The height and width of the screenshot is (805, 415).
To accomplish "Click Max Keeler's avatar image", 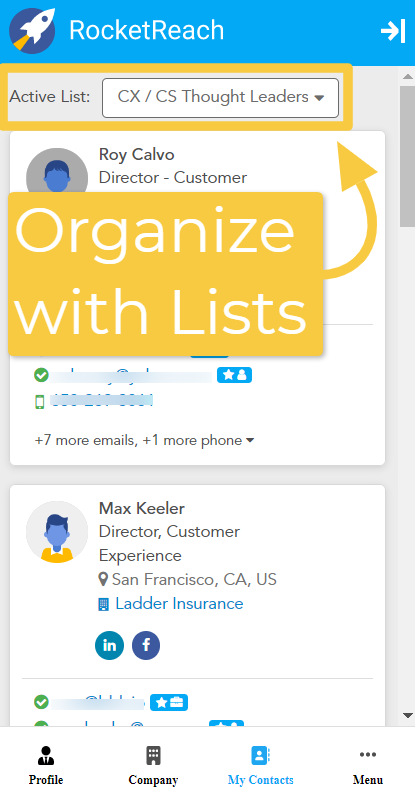I will click(x=57, y=532).
